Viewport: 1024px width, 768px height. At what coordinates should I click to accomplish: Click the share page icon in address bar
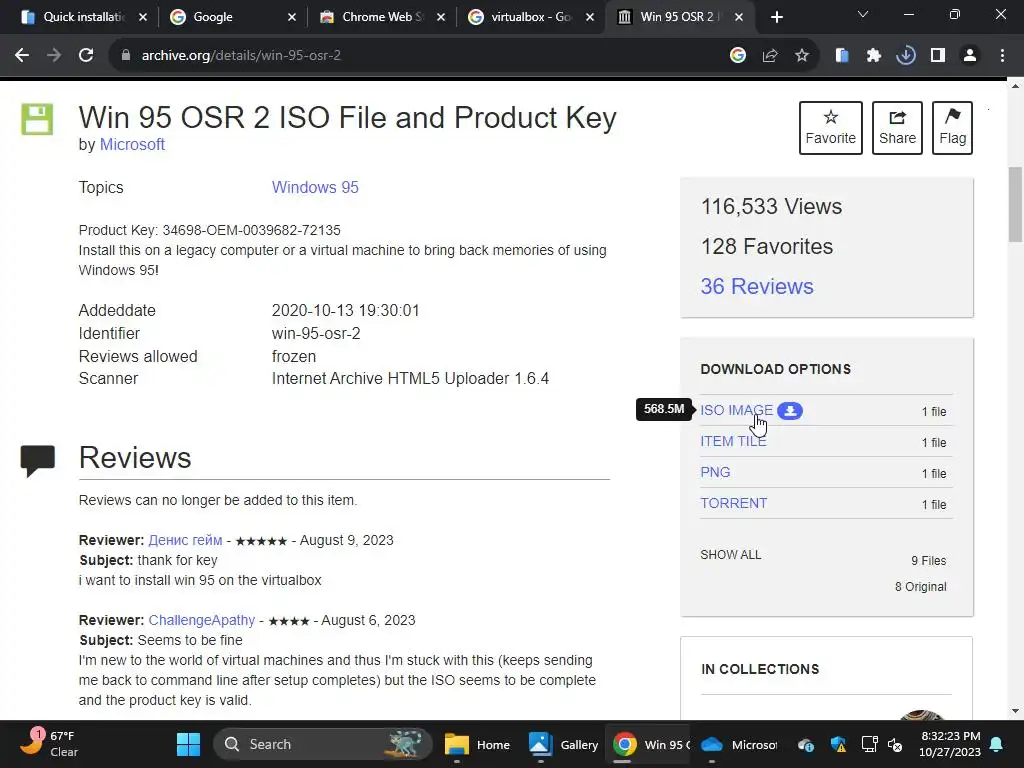(x=770, y=56)
